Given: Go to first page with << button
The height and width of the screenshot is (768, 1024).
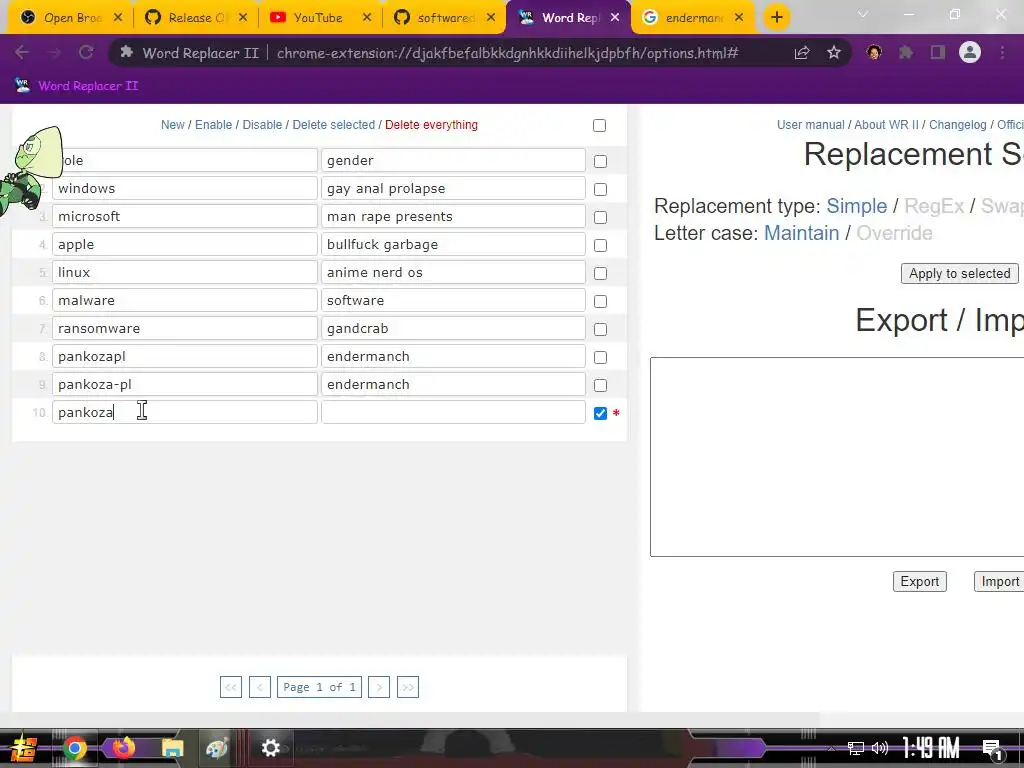Looking at the screenshot, I should pos(231,687).
